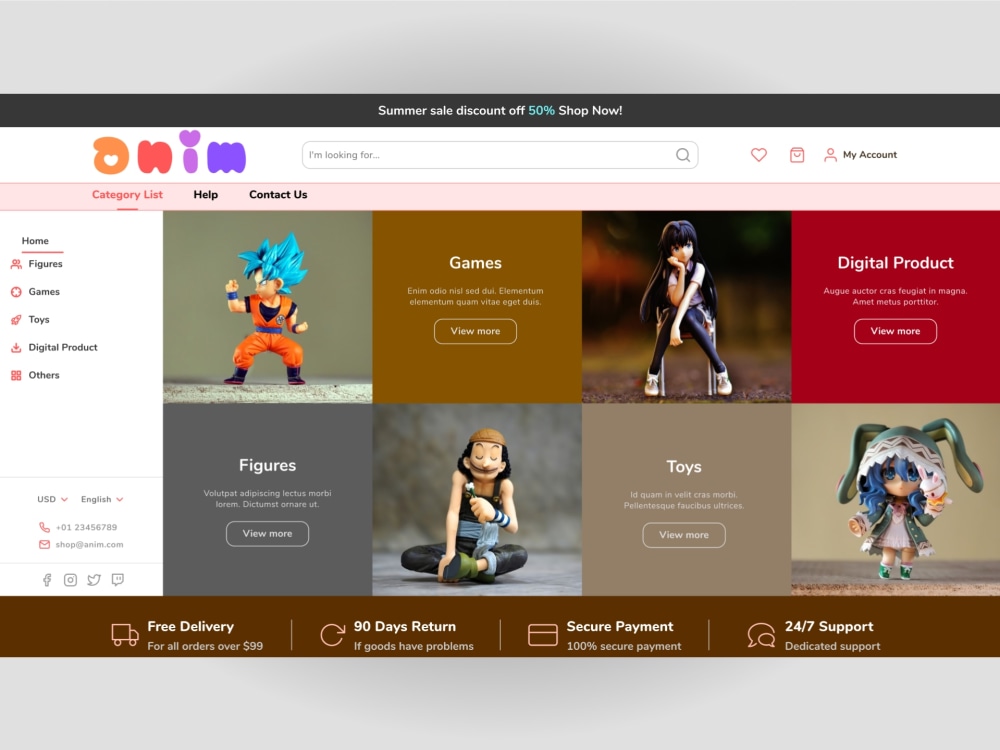Click the Figures card heading

267,466
